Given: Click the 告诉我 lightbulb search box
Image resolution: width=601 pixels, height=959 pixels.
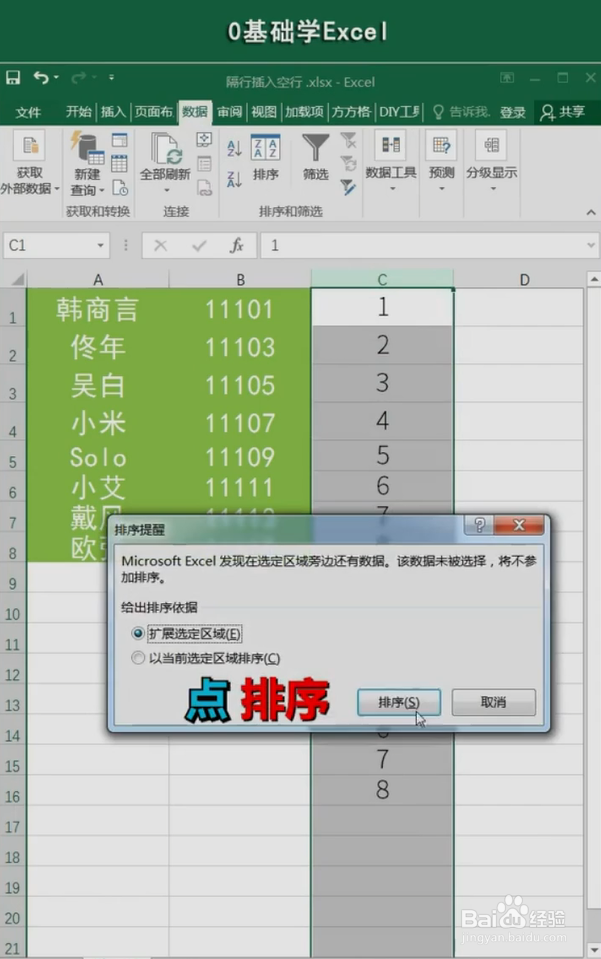Looking at the screenshot, I should click(x=462, y=112).
